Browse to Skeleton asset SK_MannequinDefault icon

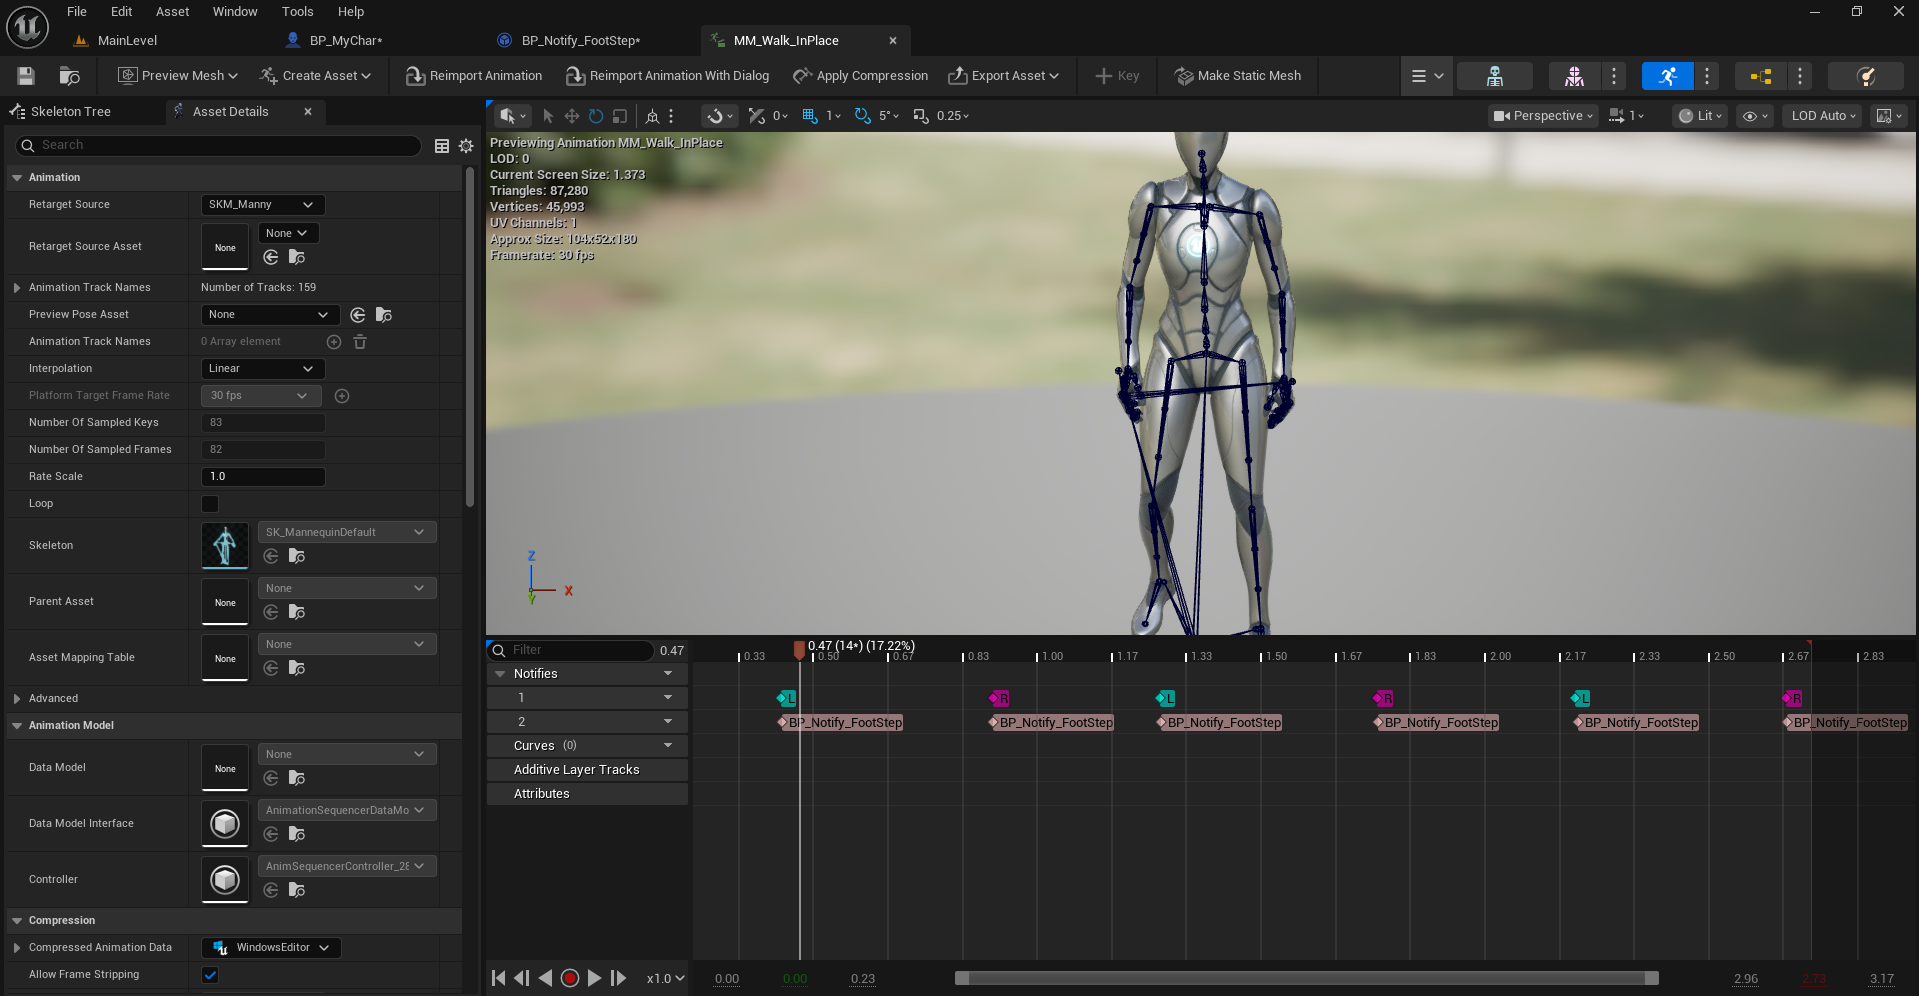tap(297, 556)
